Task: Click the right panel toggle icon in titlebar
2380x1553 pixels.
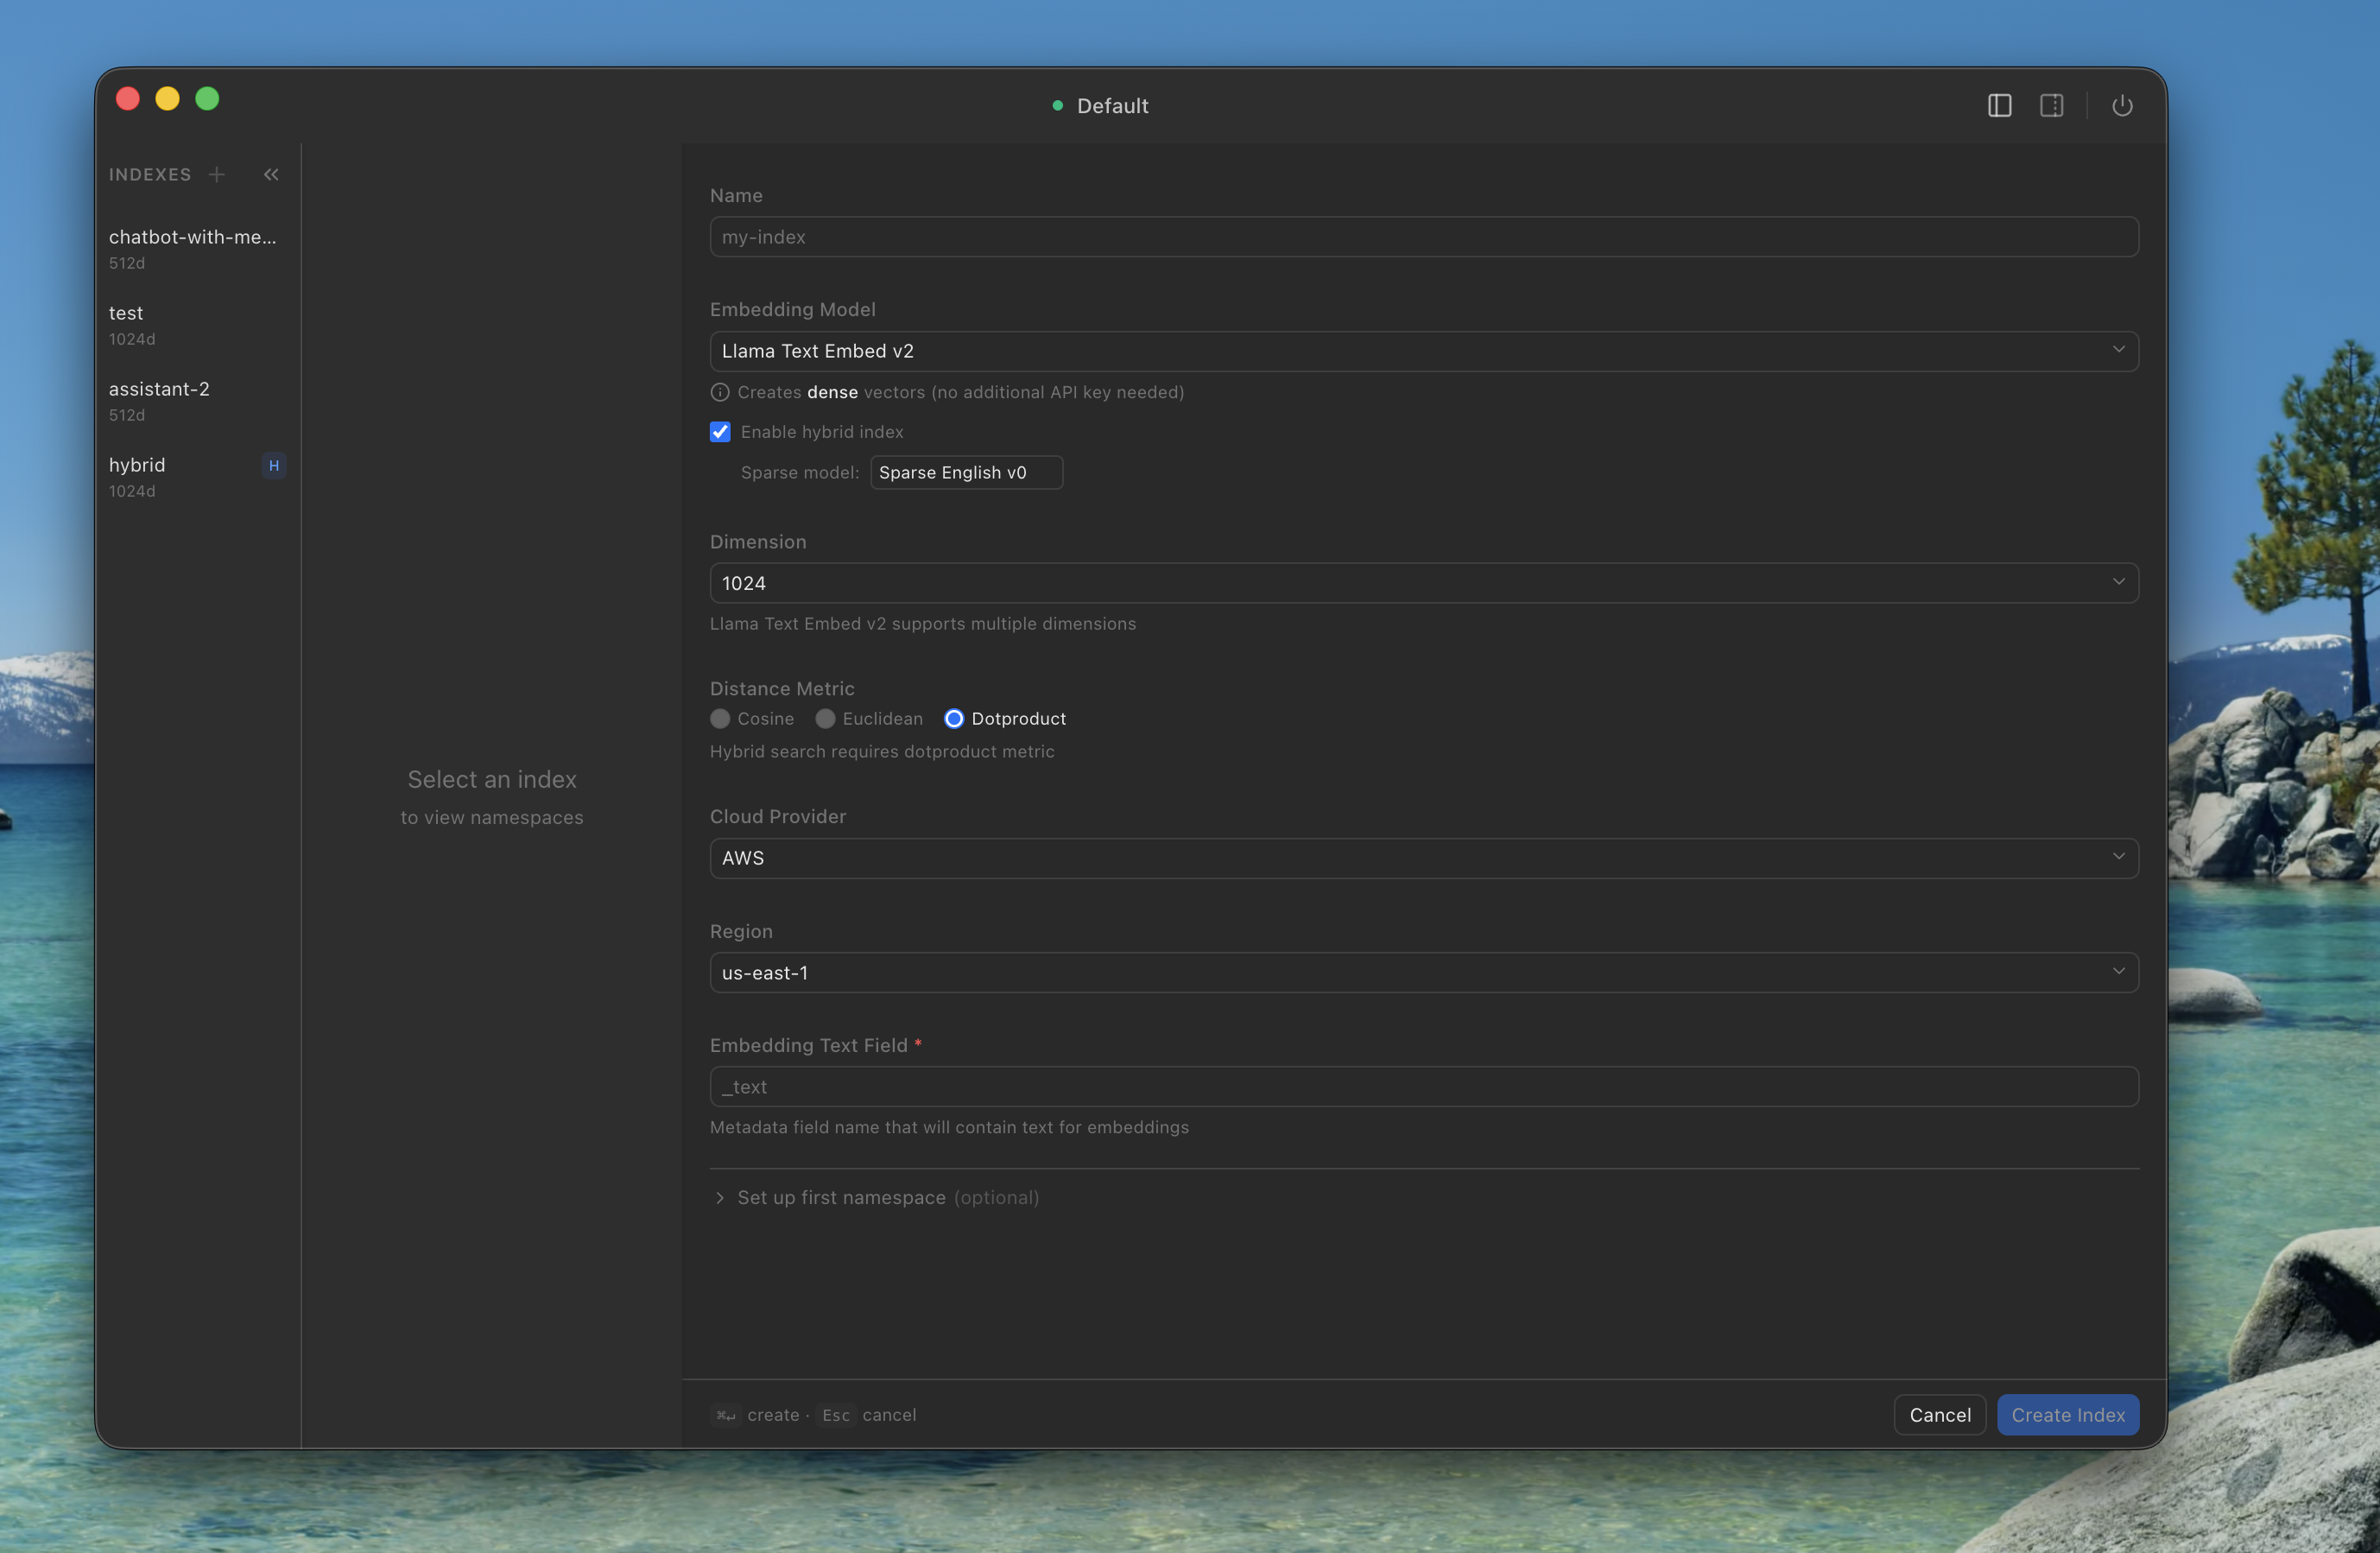Action: pos(2052,105)
